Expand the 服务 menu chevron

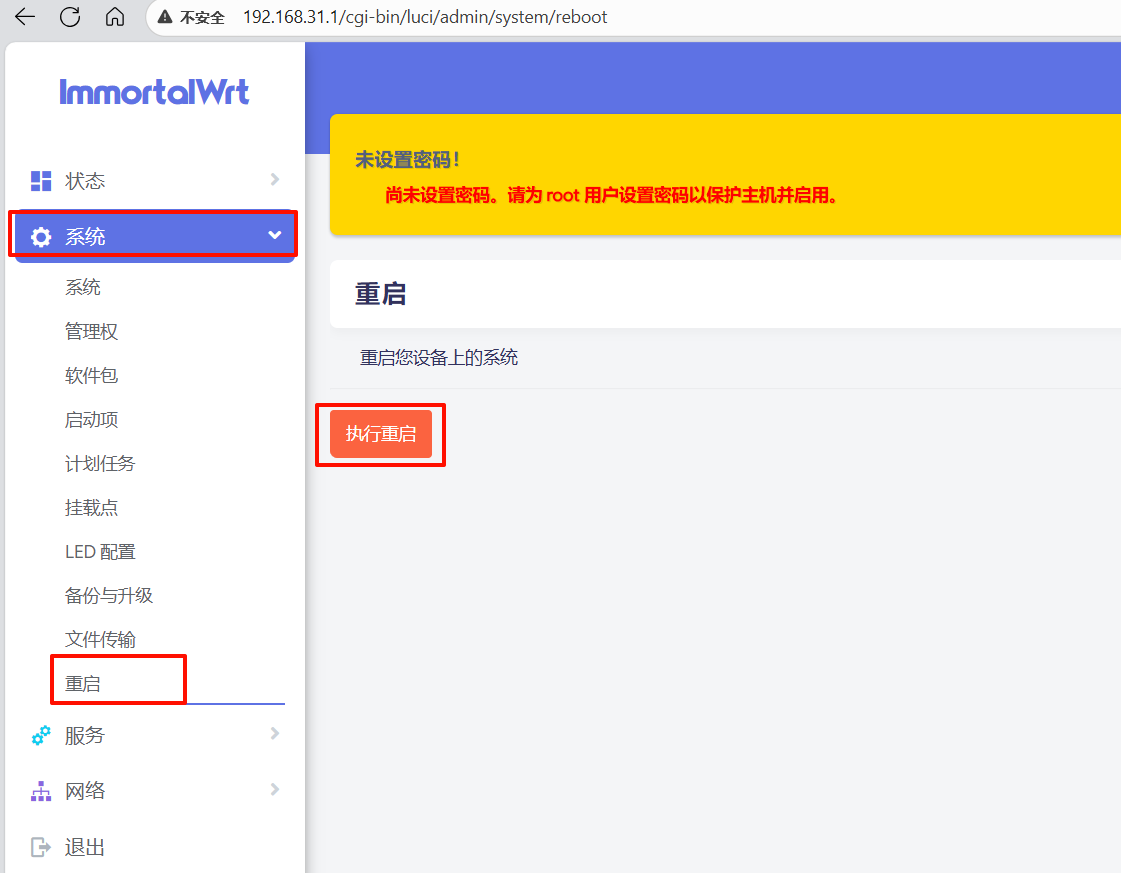click(x=275, y=734)
